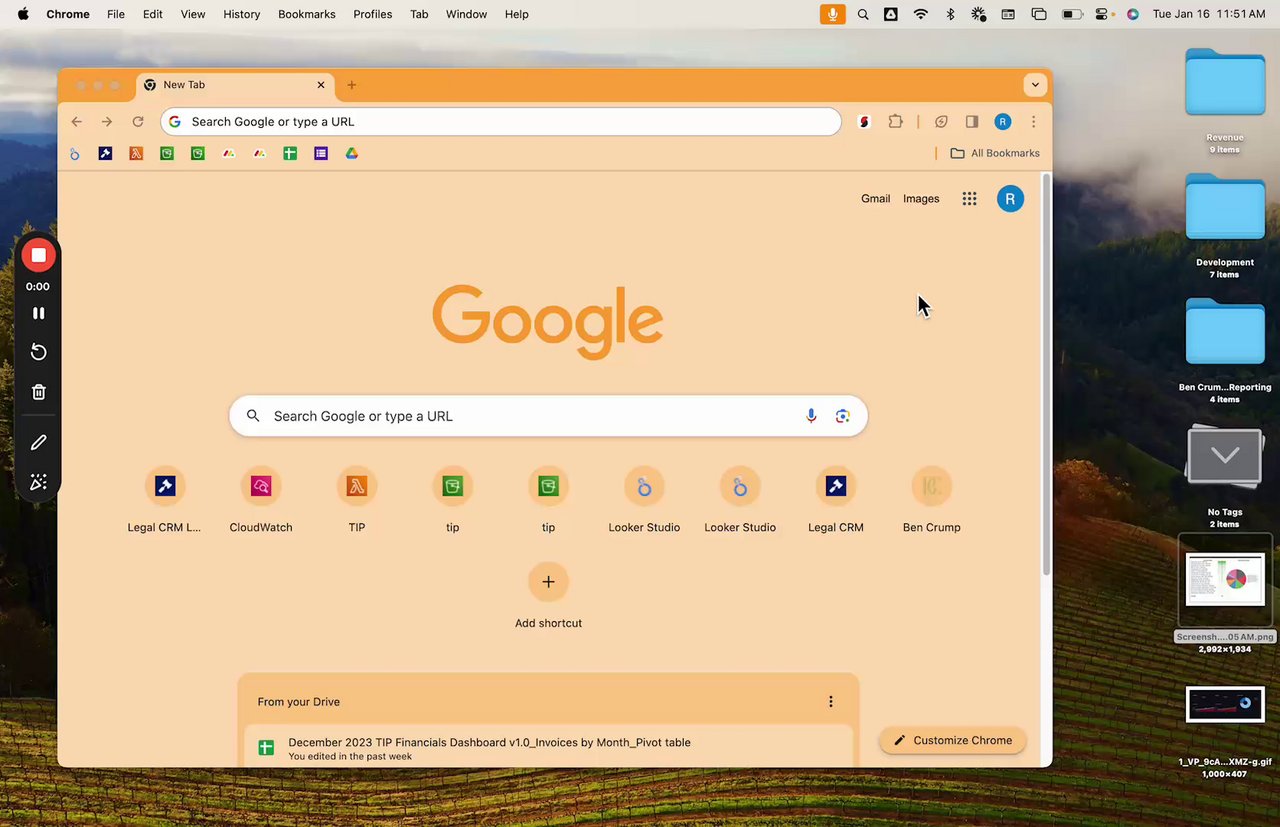Open the View menu
Screen dimensions: 1280x827
coord(193,14)
